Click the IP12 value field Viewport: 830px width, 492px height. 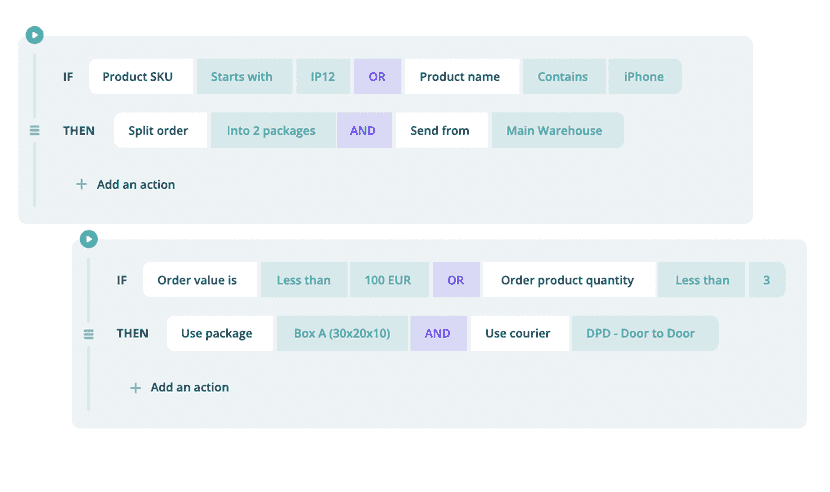click(x=324, y=77)
